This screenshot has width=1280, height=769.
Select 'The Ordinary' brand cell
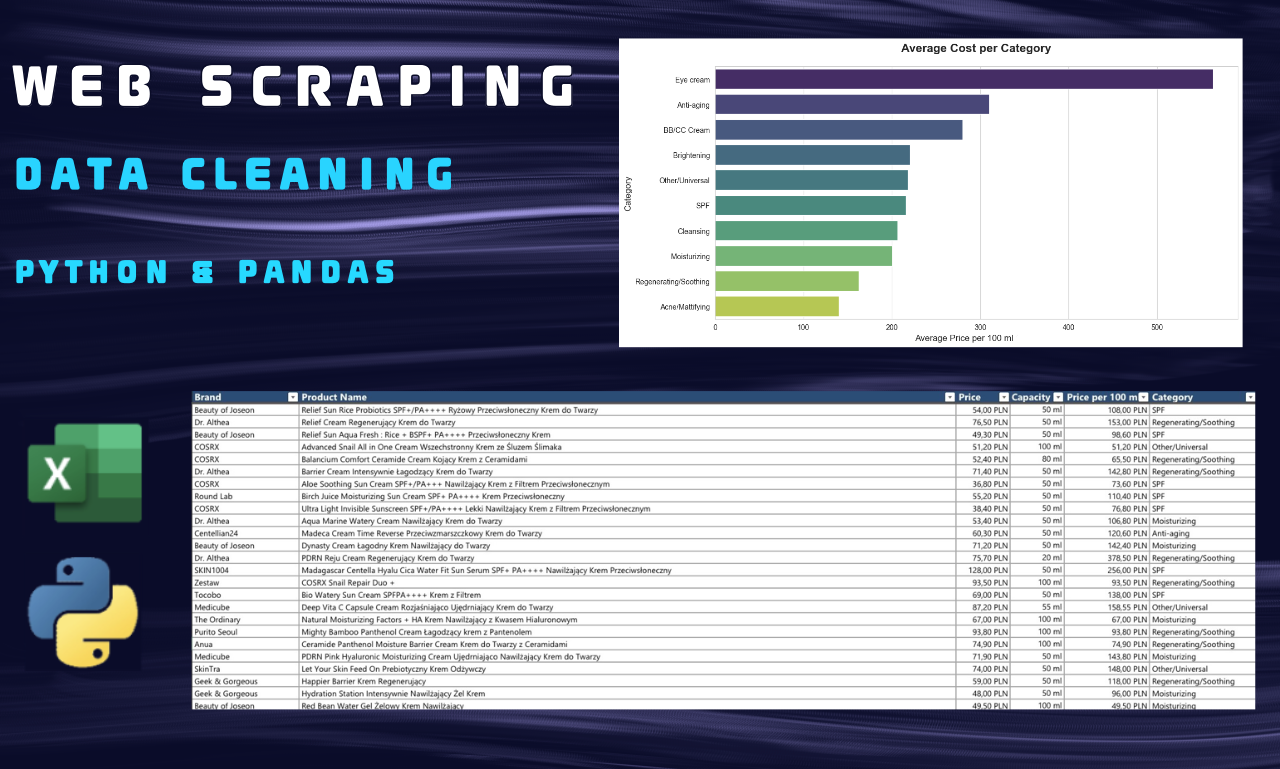(245, 619)
